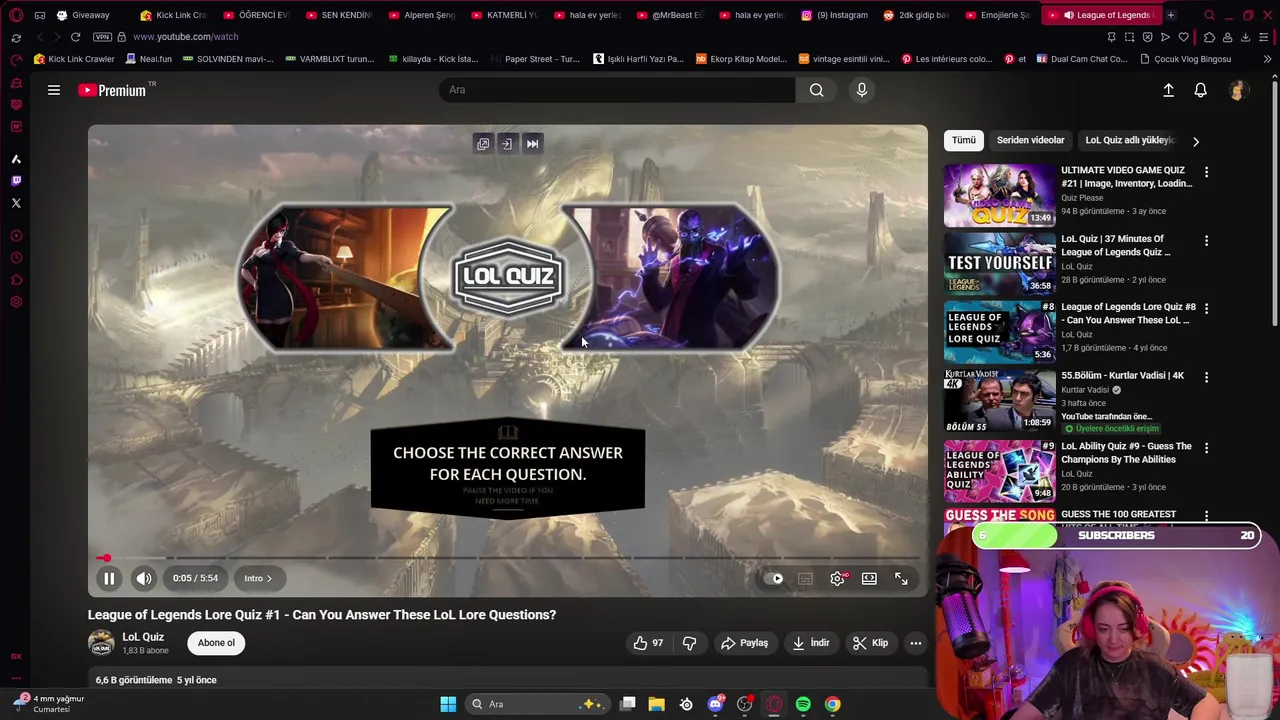Like the video with thumbs up
Image resolution: width=1280 pixels, height=720 pixels.
pyautogui.click(x=649, y=643)
